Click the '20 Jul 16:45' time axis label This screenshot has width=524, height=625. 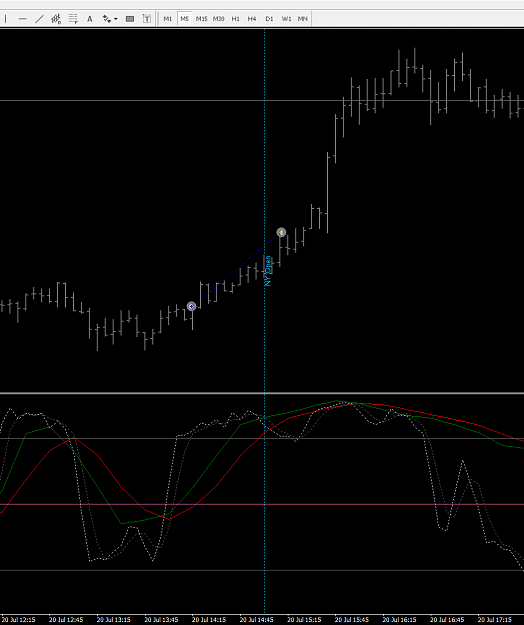click(x=447, y=620)
